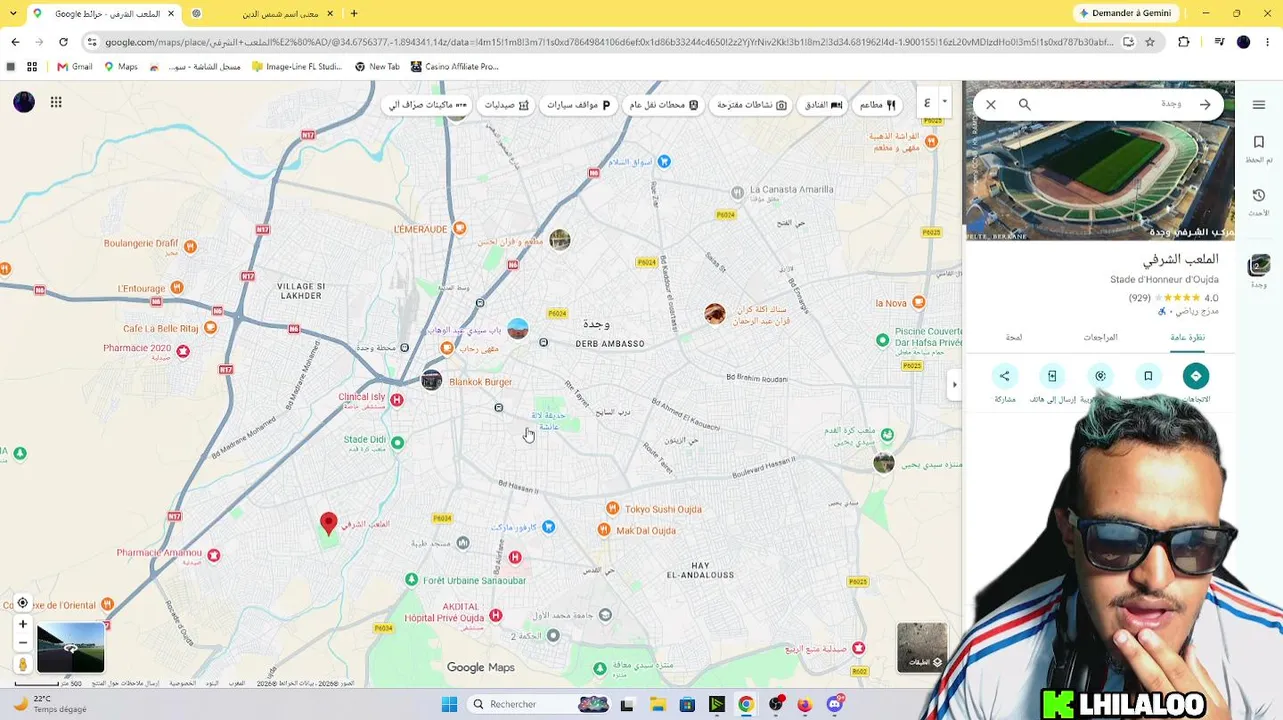Viewport: 1283px width, 720px height.
Task: Click the Tokyo Sushi Oujda restaurant marker
Action: 612,509
